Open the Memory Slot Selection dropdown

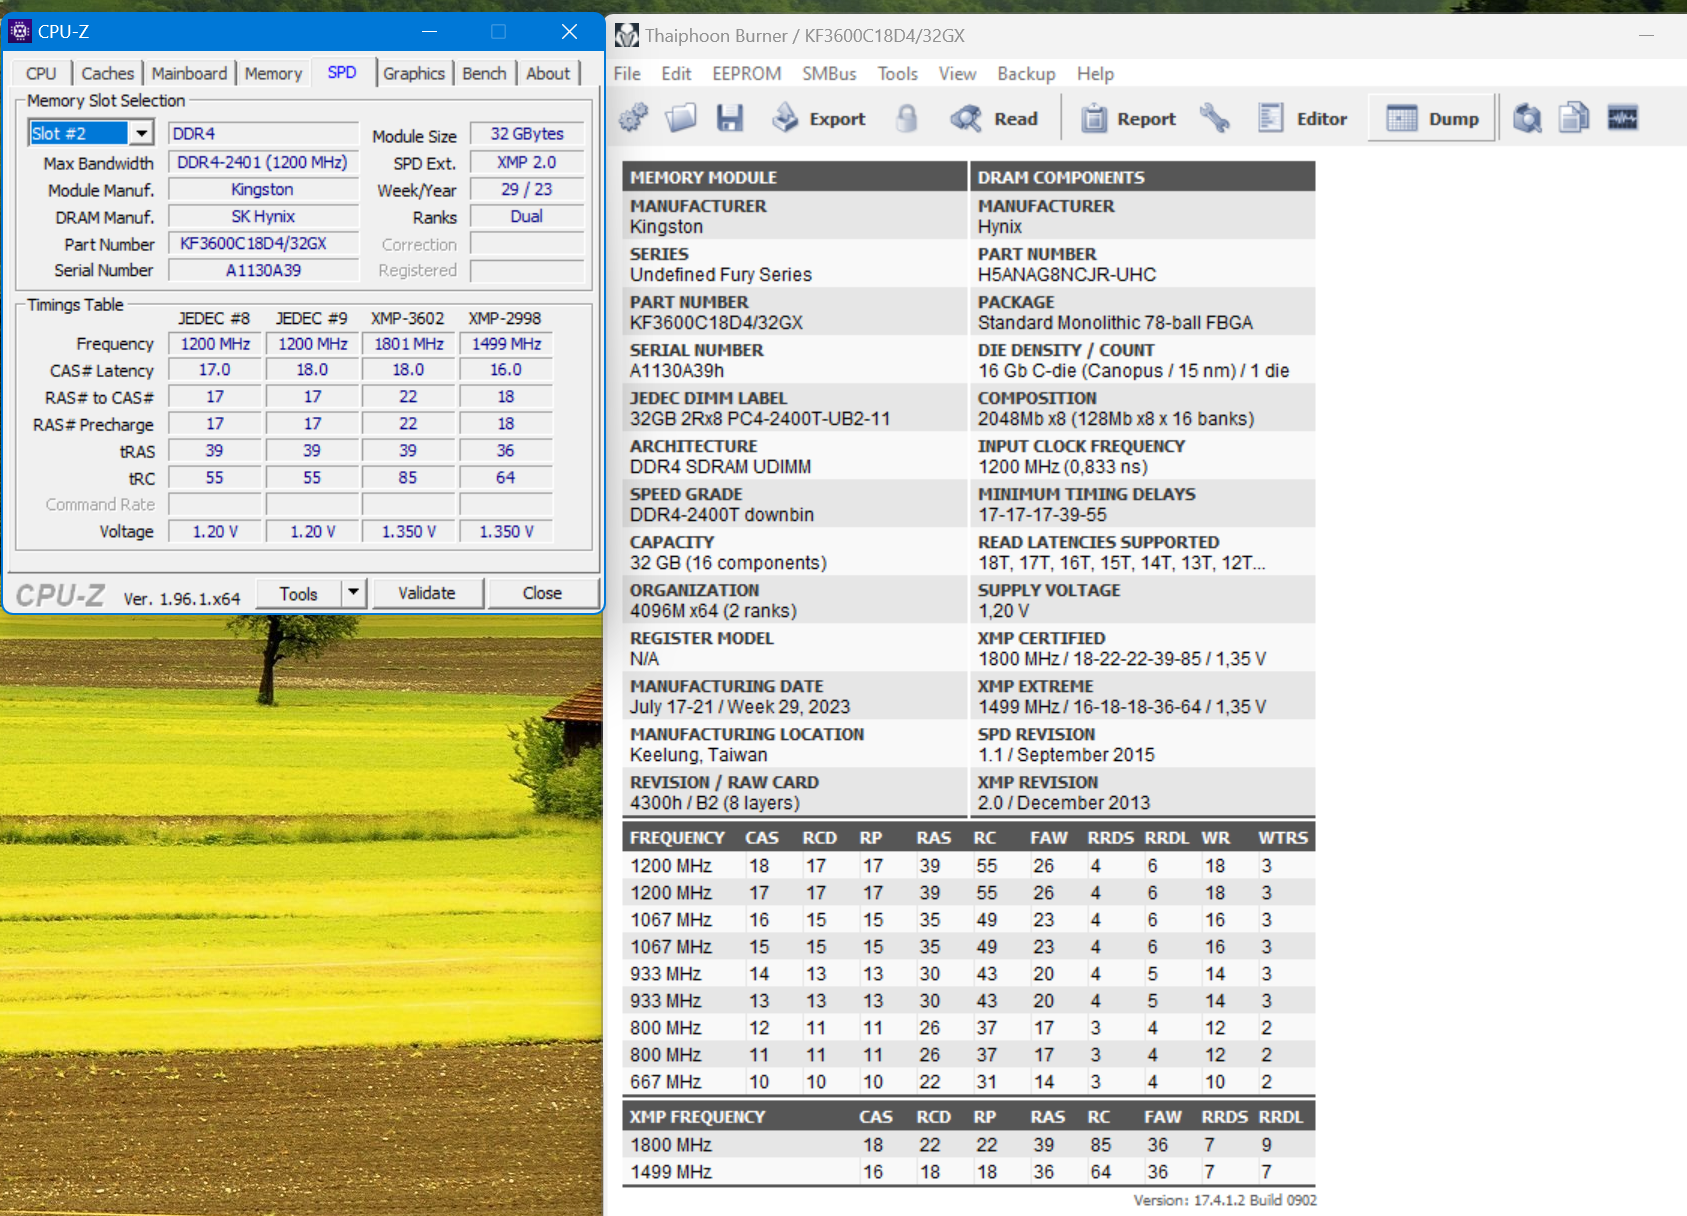(90, 133)
